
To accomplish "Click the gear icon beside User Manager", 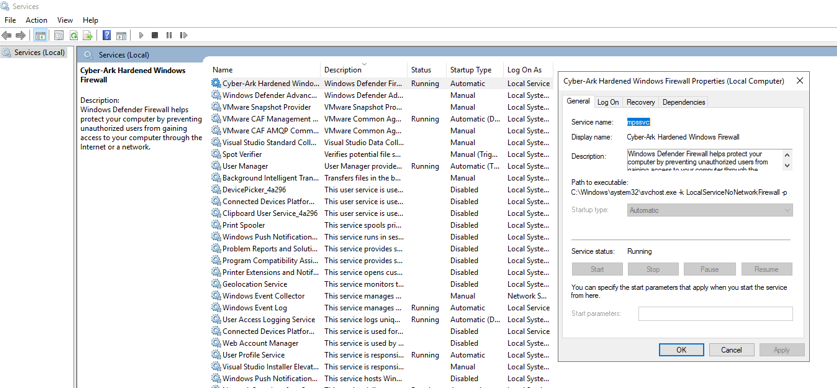I will (216, 166).
